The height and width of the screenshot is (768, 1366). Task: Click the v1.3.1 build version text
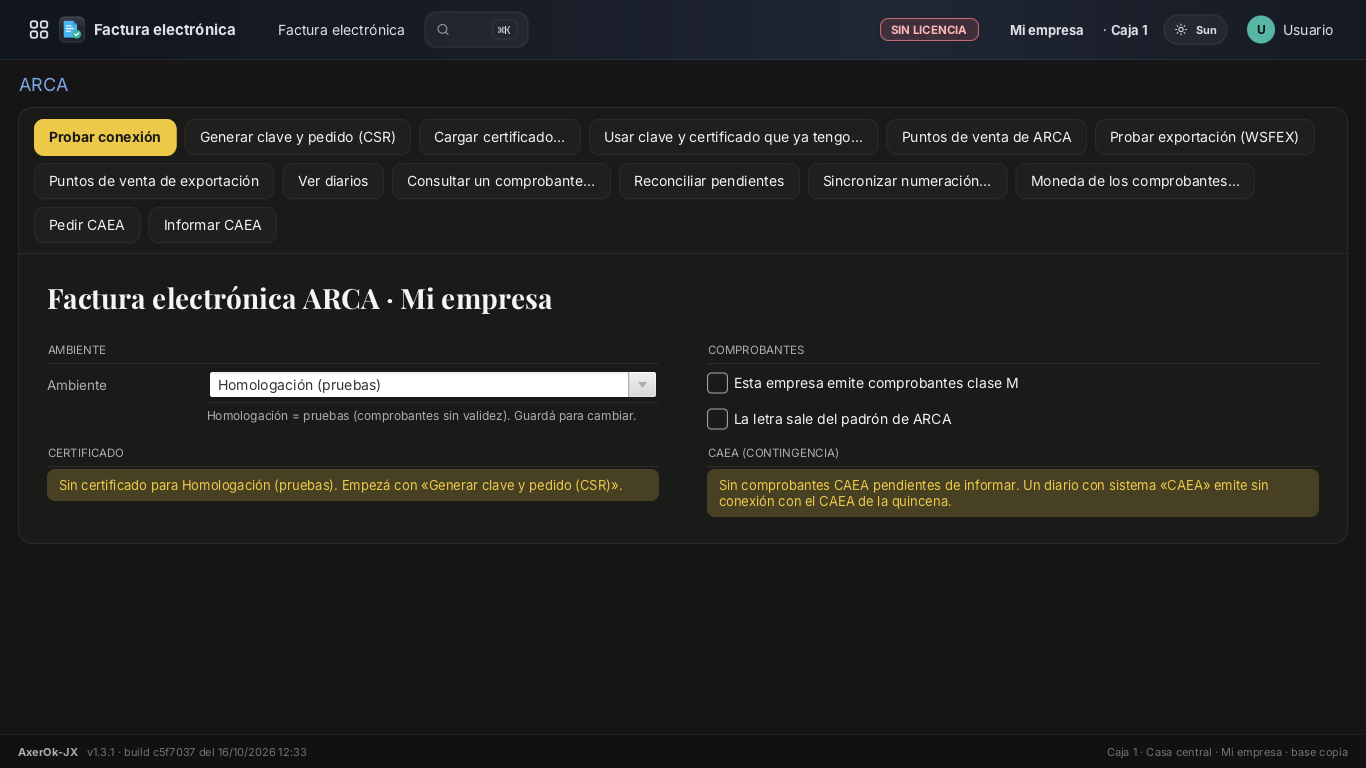(197, 752)
